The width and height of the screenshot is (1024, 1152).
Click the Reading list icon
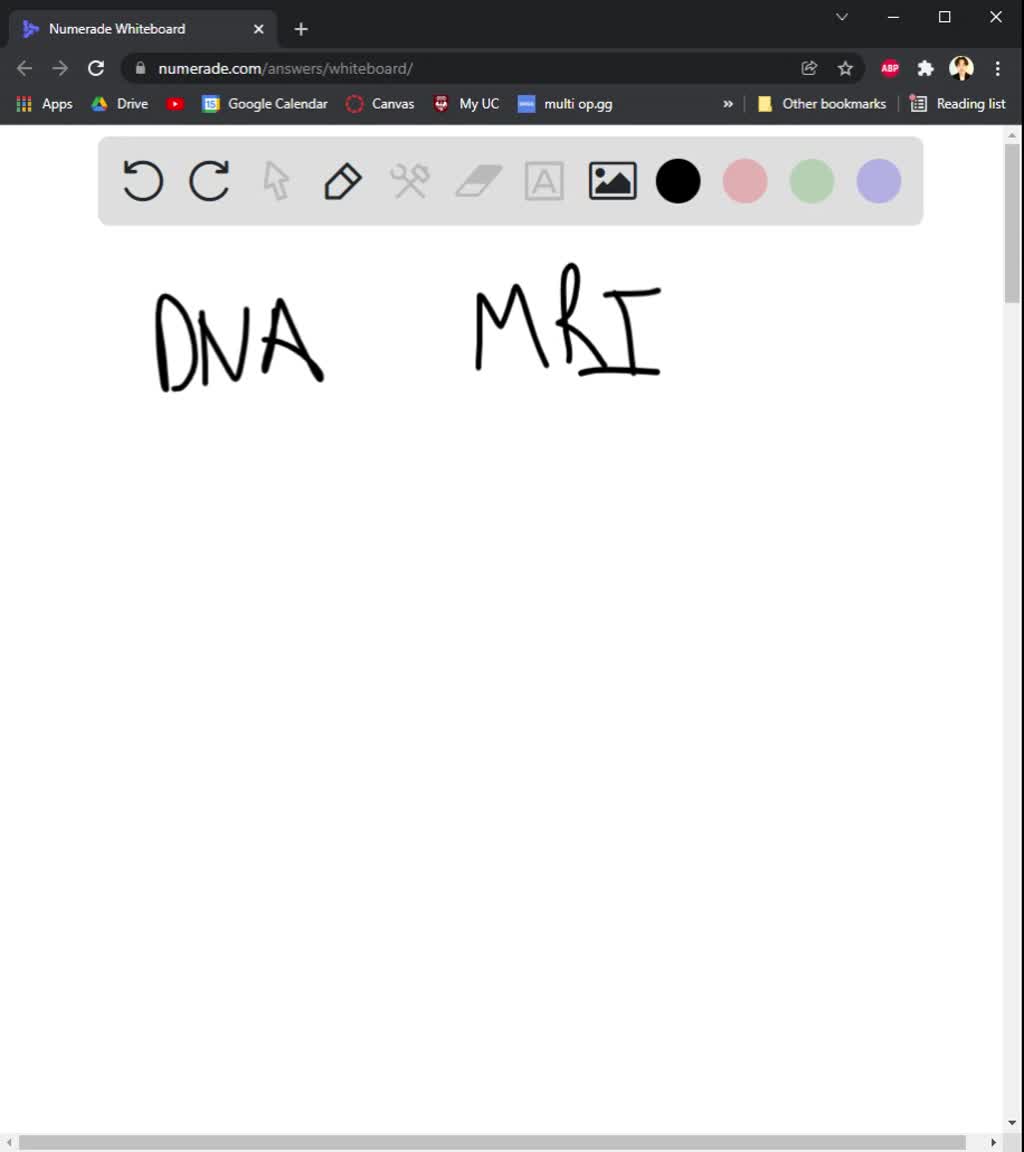pyautogui.click(x=917, y=103)
